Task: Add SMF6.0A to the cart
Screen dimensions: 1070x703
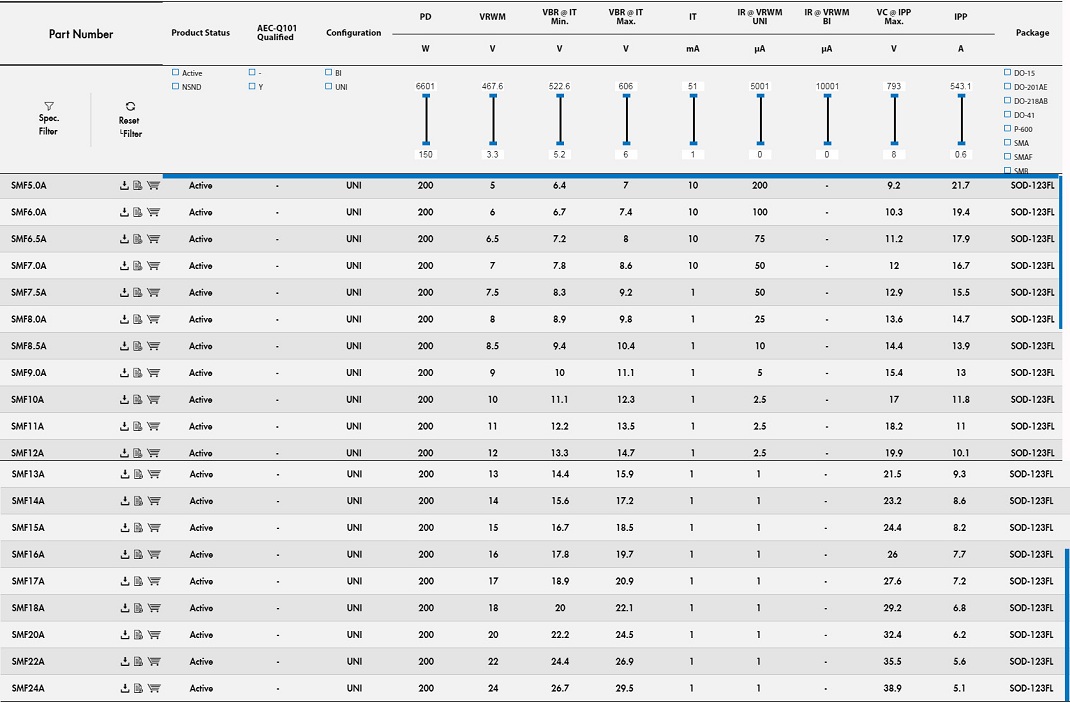Action: pos(153,212)
